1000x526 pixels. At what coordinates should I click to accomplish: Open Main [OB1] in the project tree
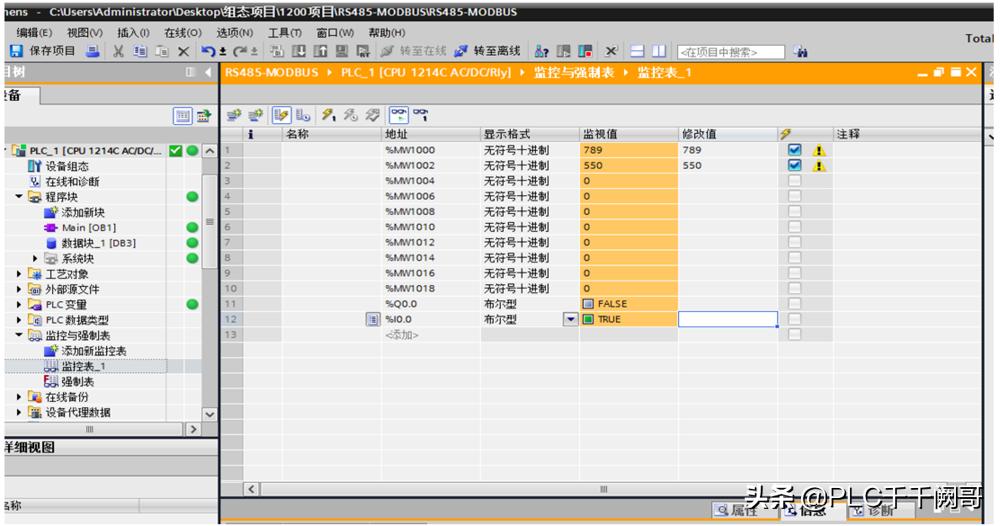pos(88,228)
